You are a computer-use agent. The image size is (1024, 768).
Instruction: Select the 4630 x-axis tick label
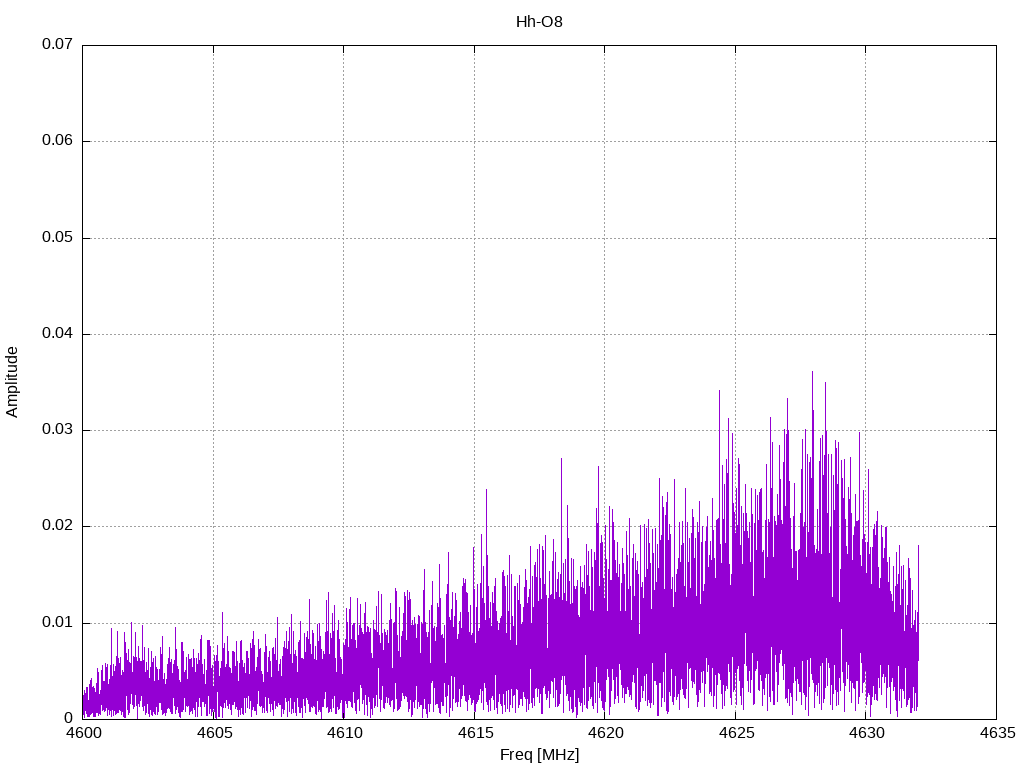pyautogui.click(x=866, y=734)
